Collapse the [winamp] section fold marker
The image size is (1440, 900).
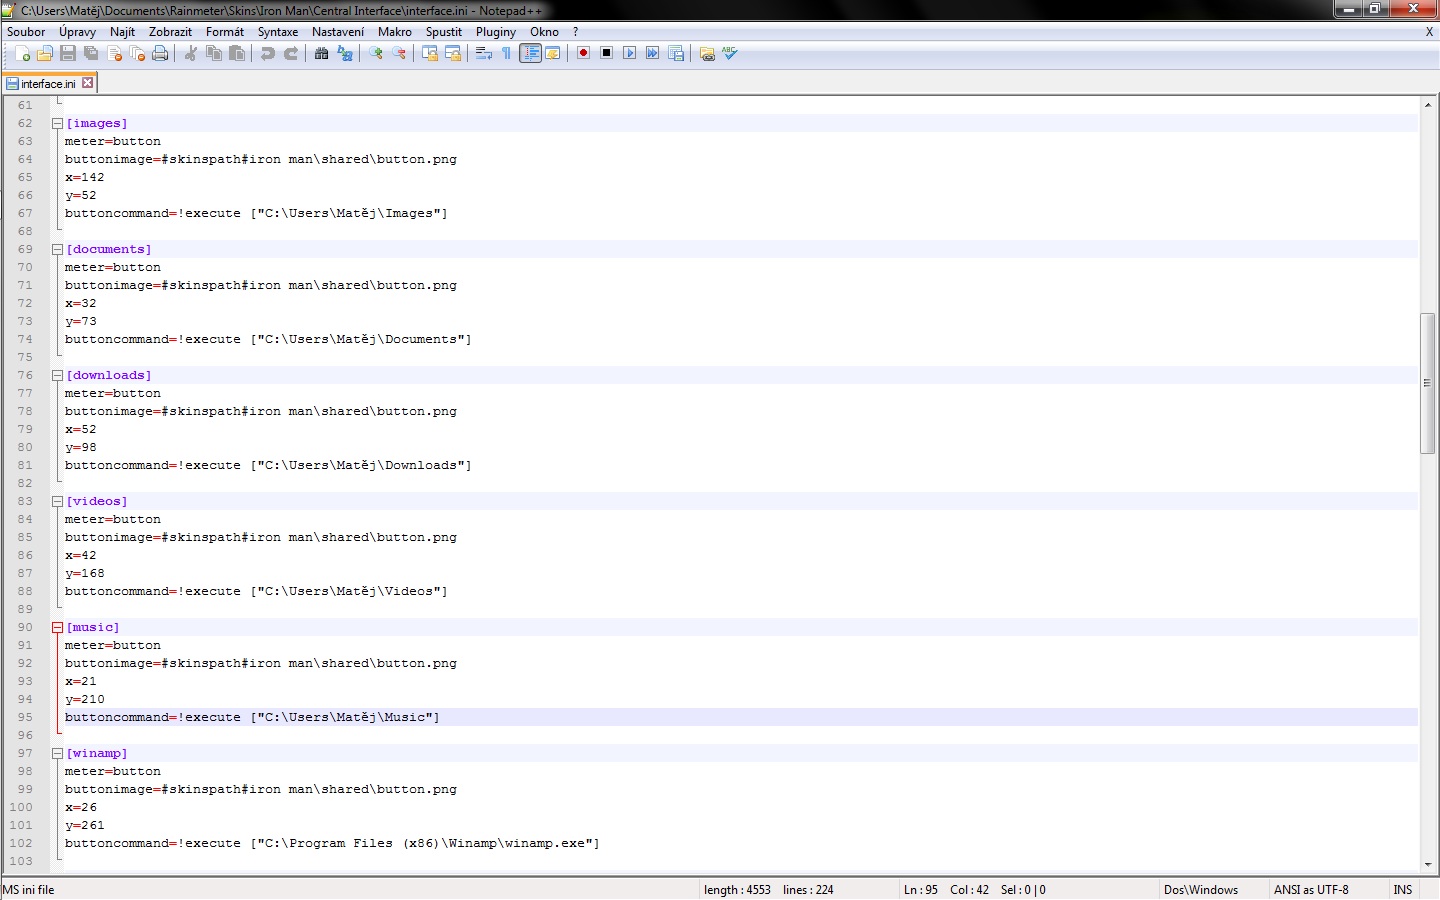(57, 754)
